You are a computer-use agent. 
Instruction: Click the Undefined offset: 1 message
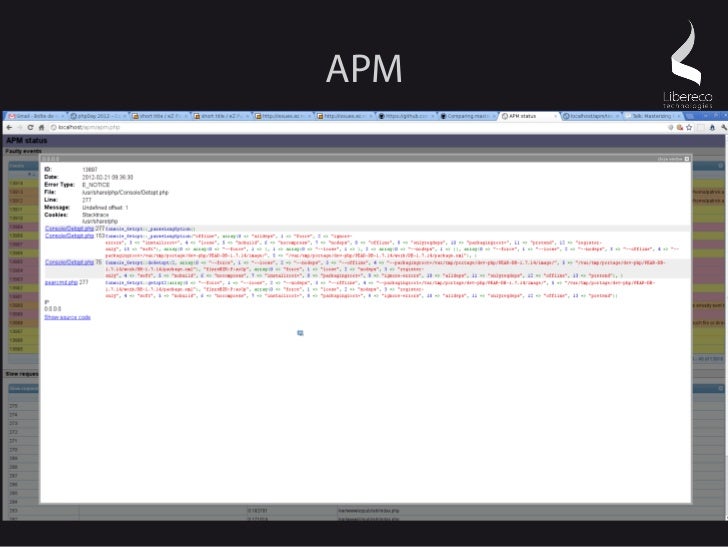point(105,208)
